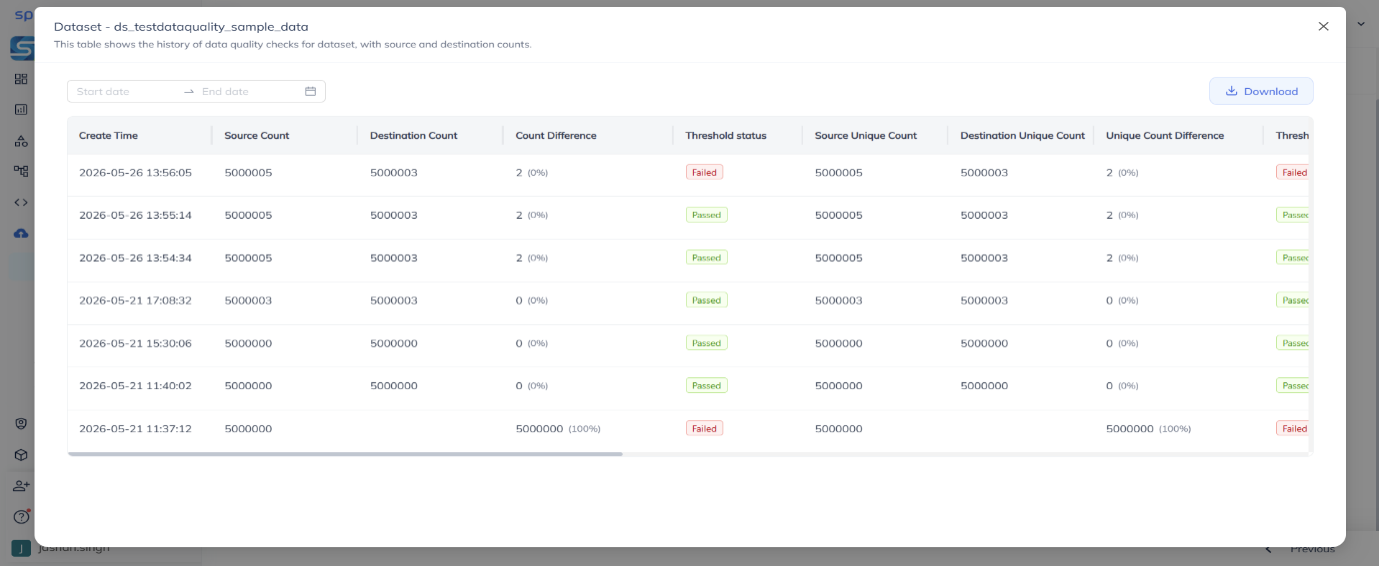
Task: Sort by Count Difference column header
Action: [x=556, y=135]
